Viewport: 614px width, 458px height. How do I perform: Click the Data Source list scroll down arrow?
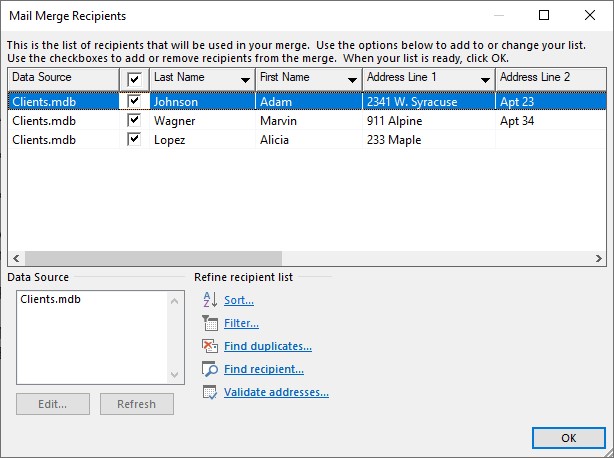175,375
